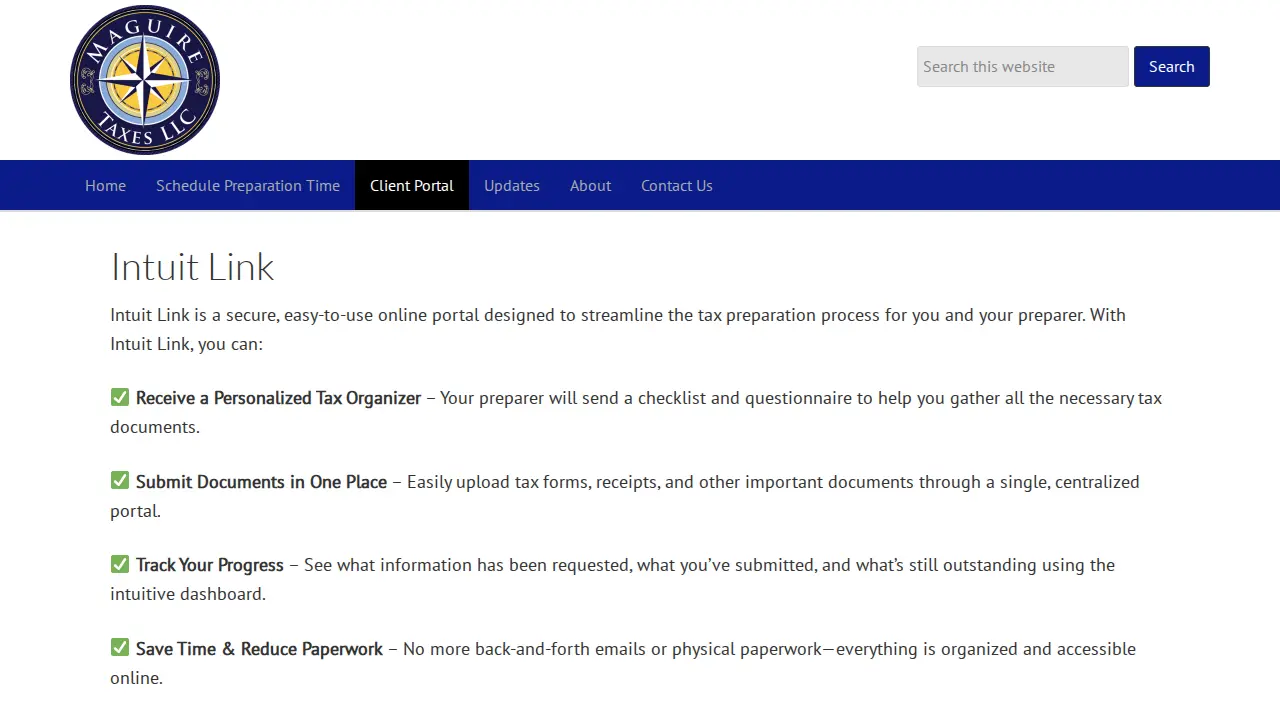Click the checkmark beside Receive a Personalized Tax Organizer
Image resolution: width=1280 pixels, height=720 pixels.
(x=120, y=397)
